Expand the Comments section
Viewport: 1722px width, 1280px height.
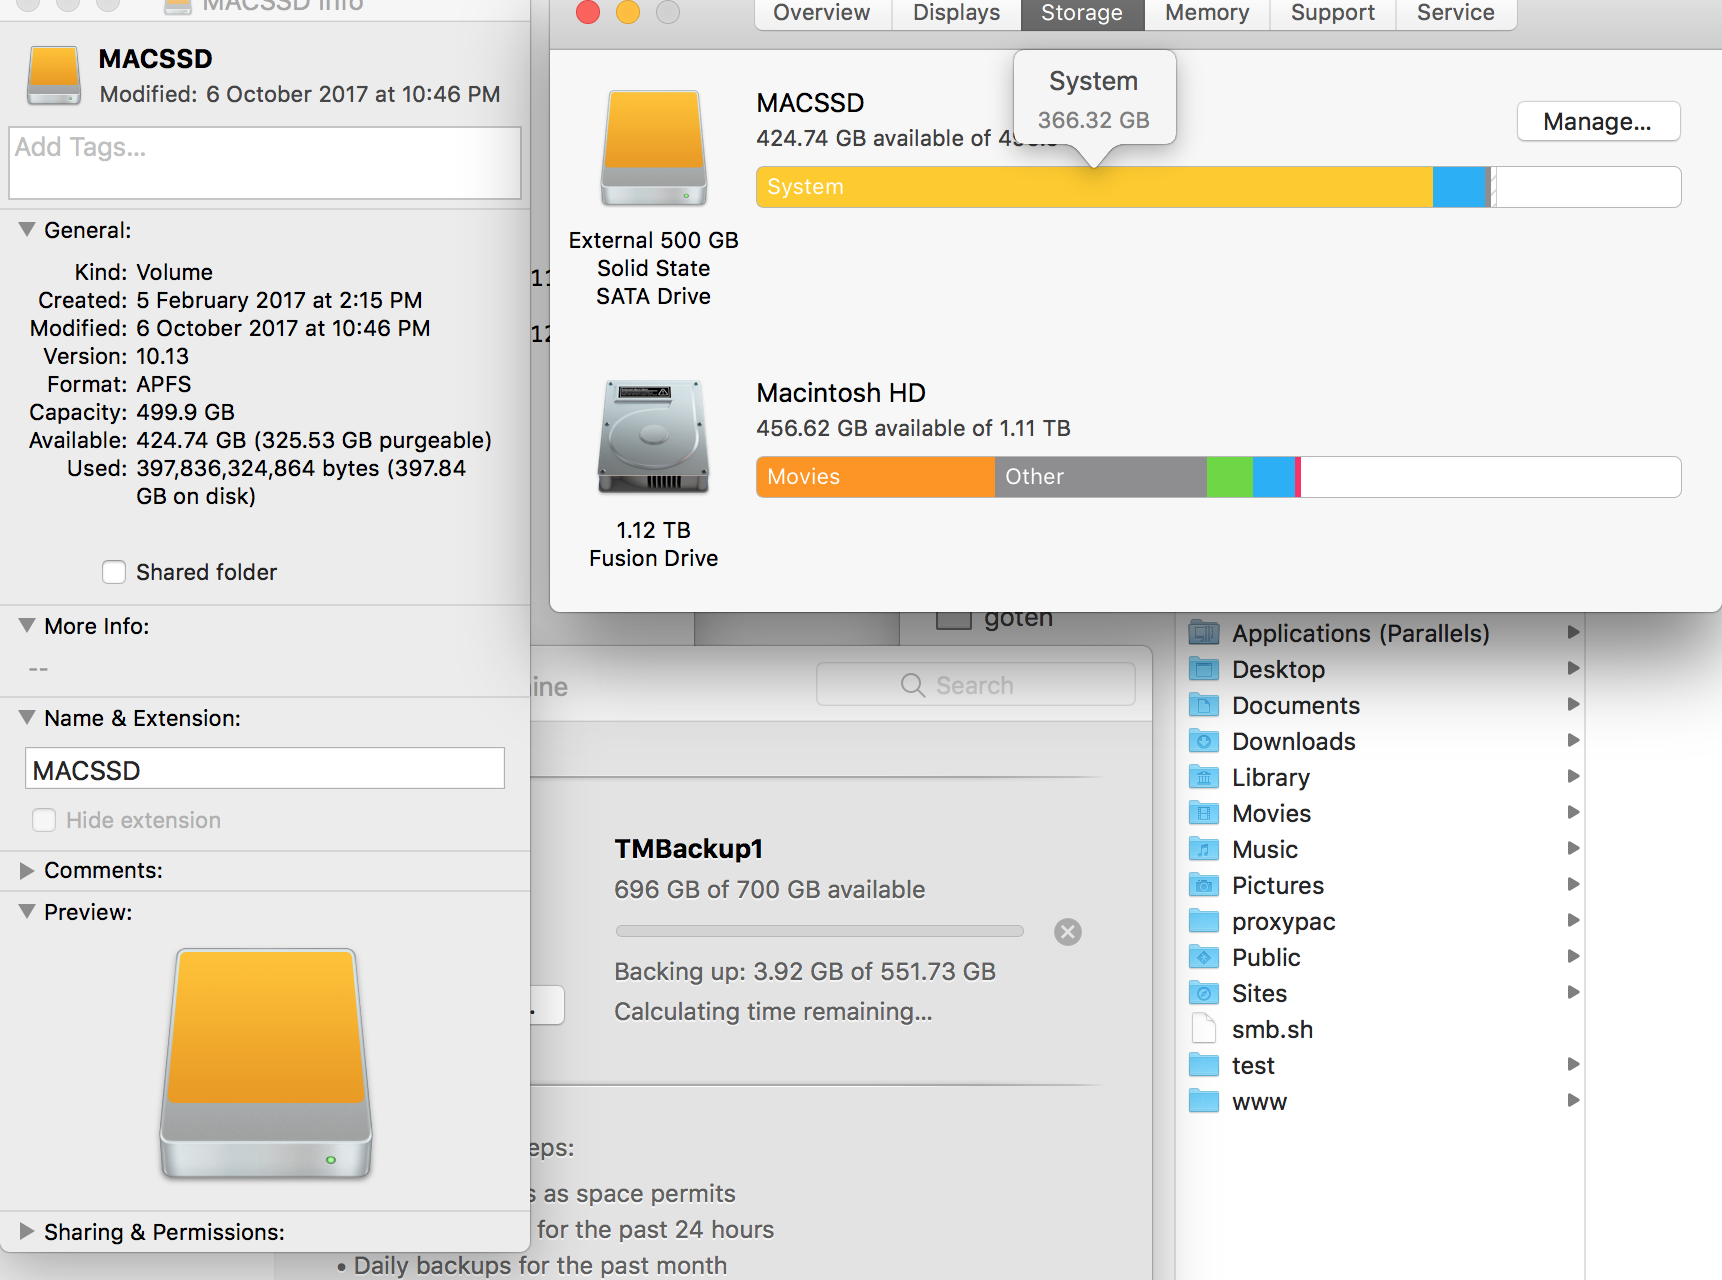click(x=27, y=870)
